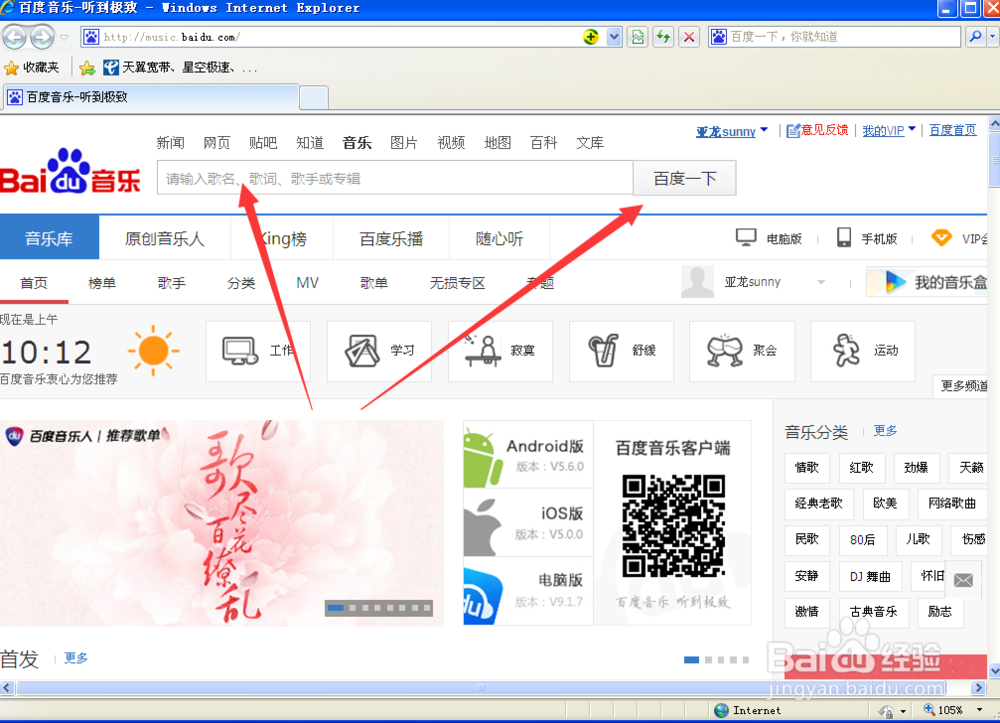Viewport: 1000px width, 723px height.
Task: Expand the 我的VIP dropdown arrow
Action: click(912, 129)
